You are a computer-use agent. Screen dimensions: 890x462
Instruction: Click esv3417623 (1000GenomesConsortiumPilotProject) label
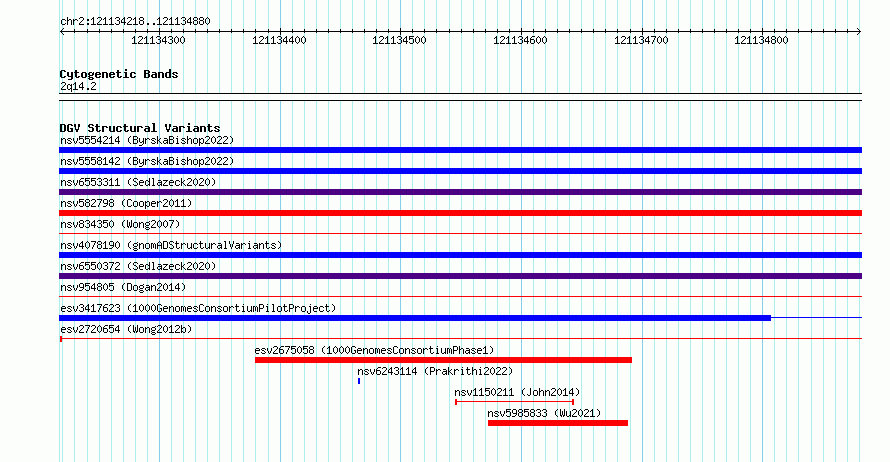coord(198,308)
